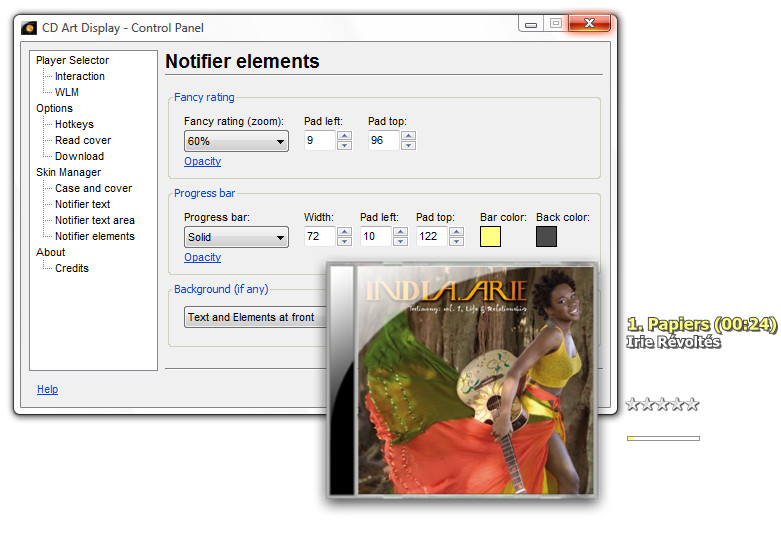Image resolution: width=781 pixels, height=543 pixels.
Task: Select Case and cover in the tree
Action: (x=93, y=188)
